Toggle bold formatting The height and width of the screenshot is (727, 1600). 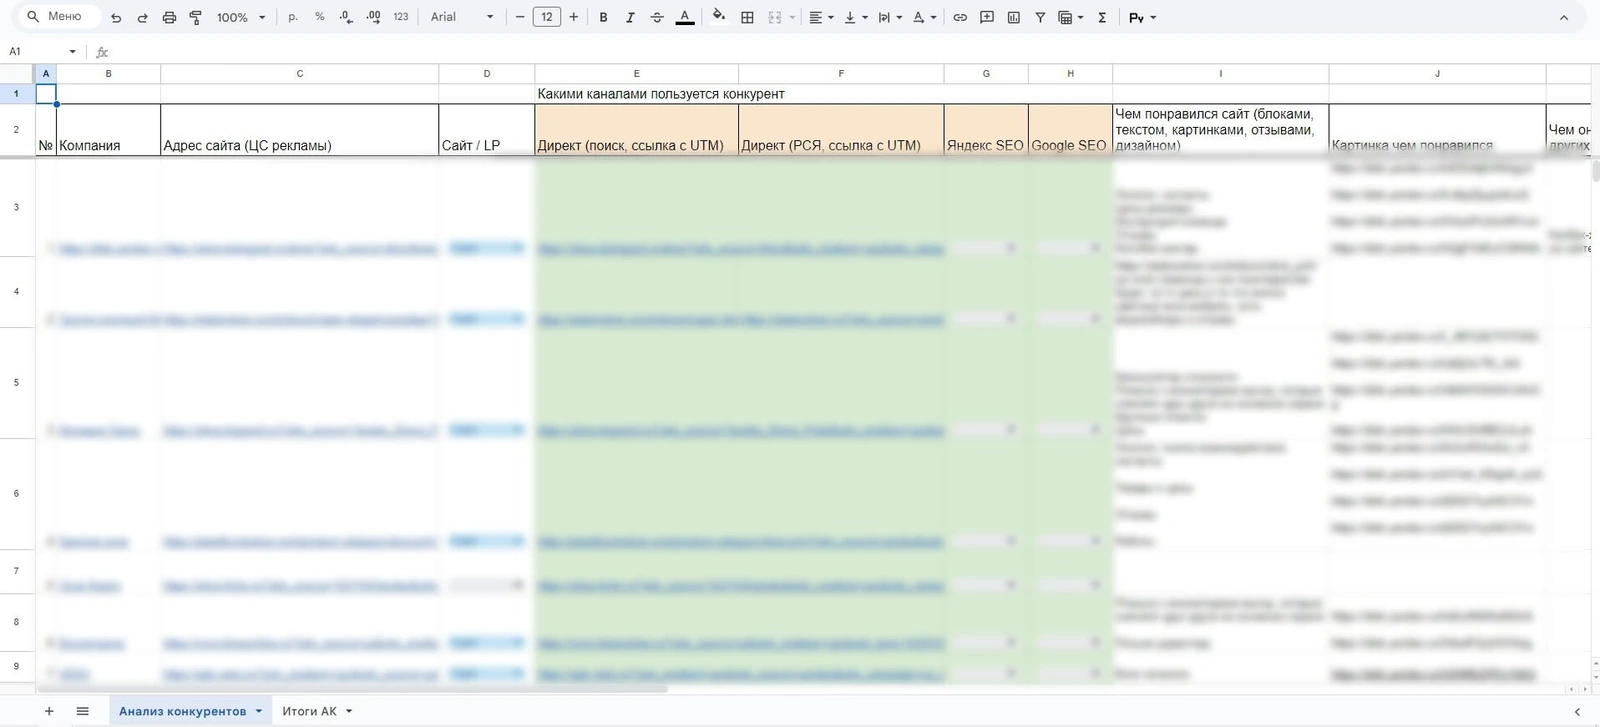click(x=603, y=17)
